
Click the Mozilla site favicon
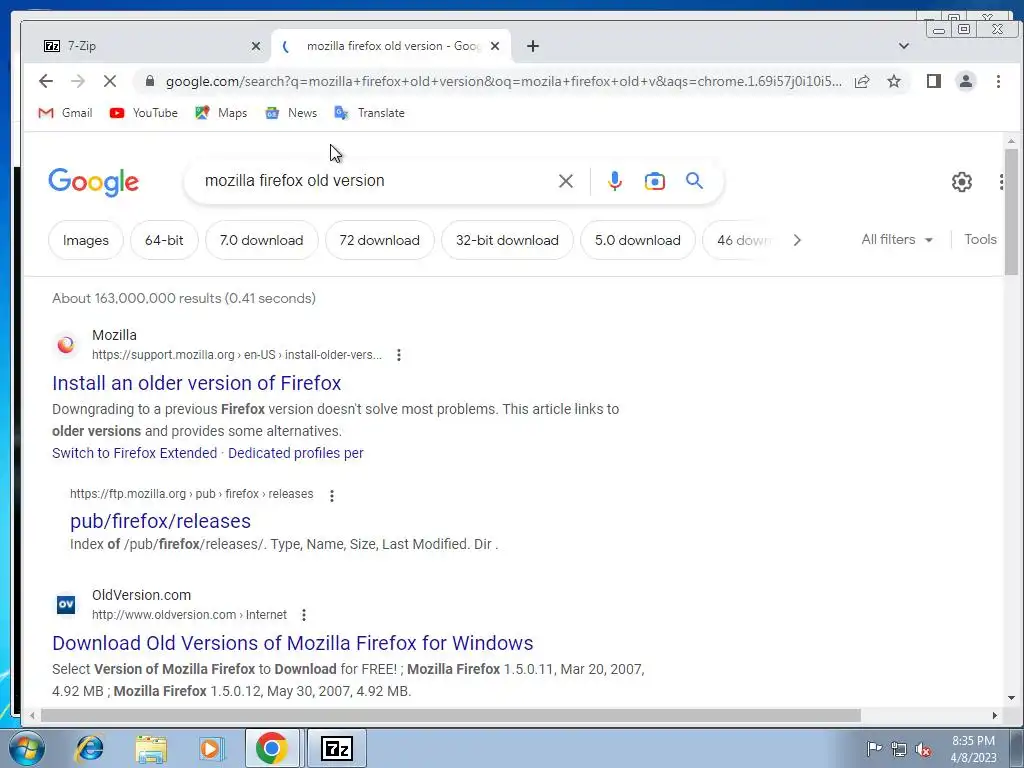click(x=65, y=345)
